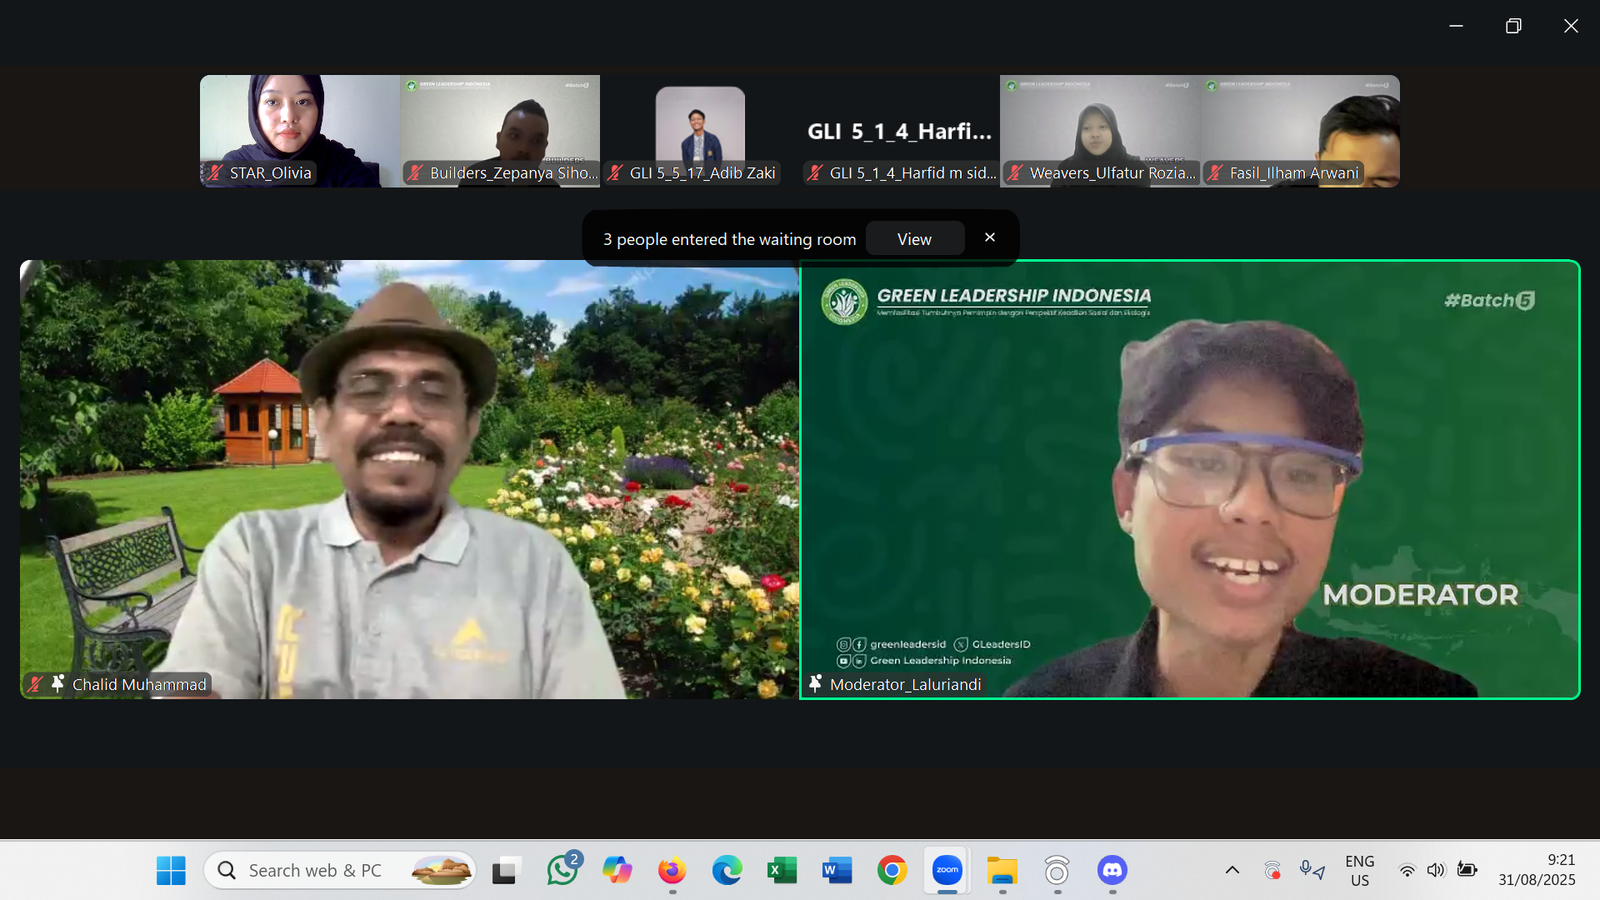The width and height of the screenshot is (1600, 900).
Task: Select the GLI 5_5_17_Adib Zaki thumbnail
Action: coord(700,130)
